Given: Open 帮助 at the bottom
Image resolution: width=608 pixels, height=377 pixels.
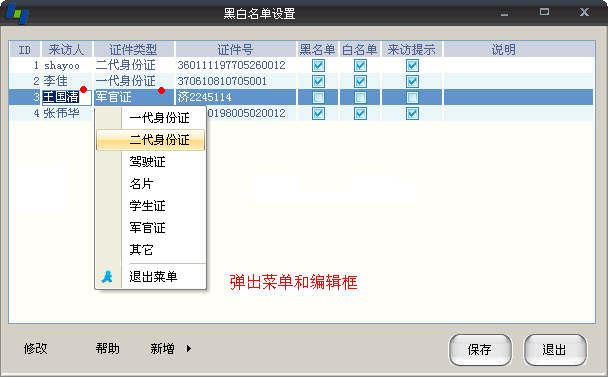Looking at the screenshot, I should pyautogui.click(x=107, y=348).
